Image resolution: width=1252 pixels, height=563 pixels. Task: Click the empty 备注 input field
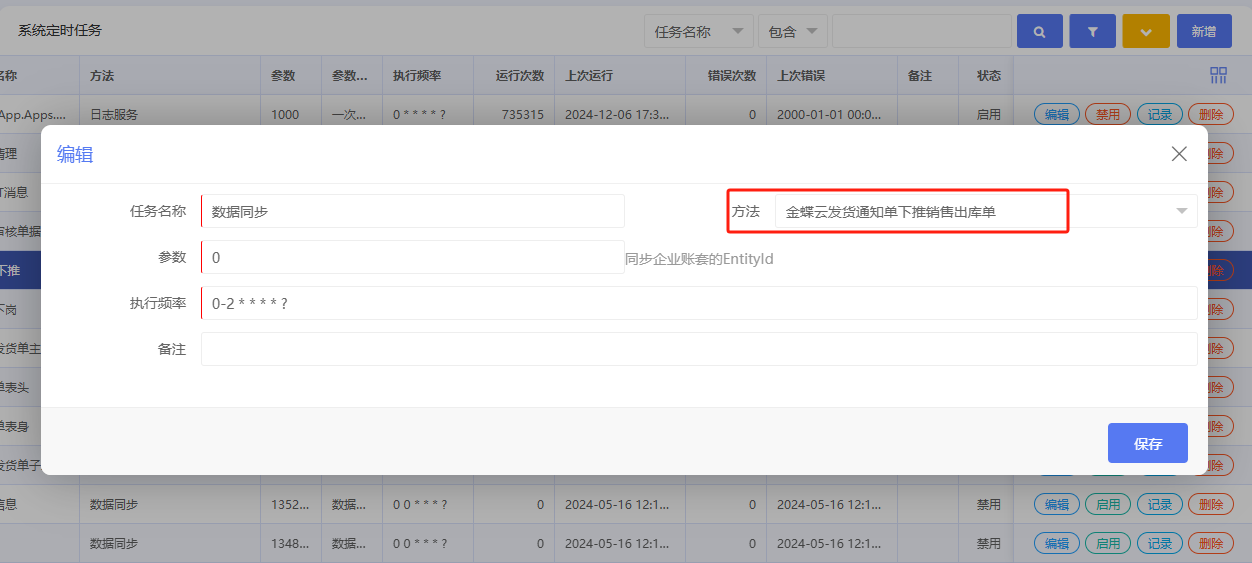click(x=698, y=349)
